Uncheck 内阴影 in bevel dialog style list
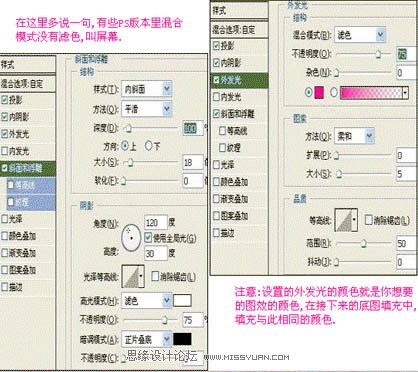Screen dimensions: 418x372 (4, 116)
